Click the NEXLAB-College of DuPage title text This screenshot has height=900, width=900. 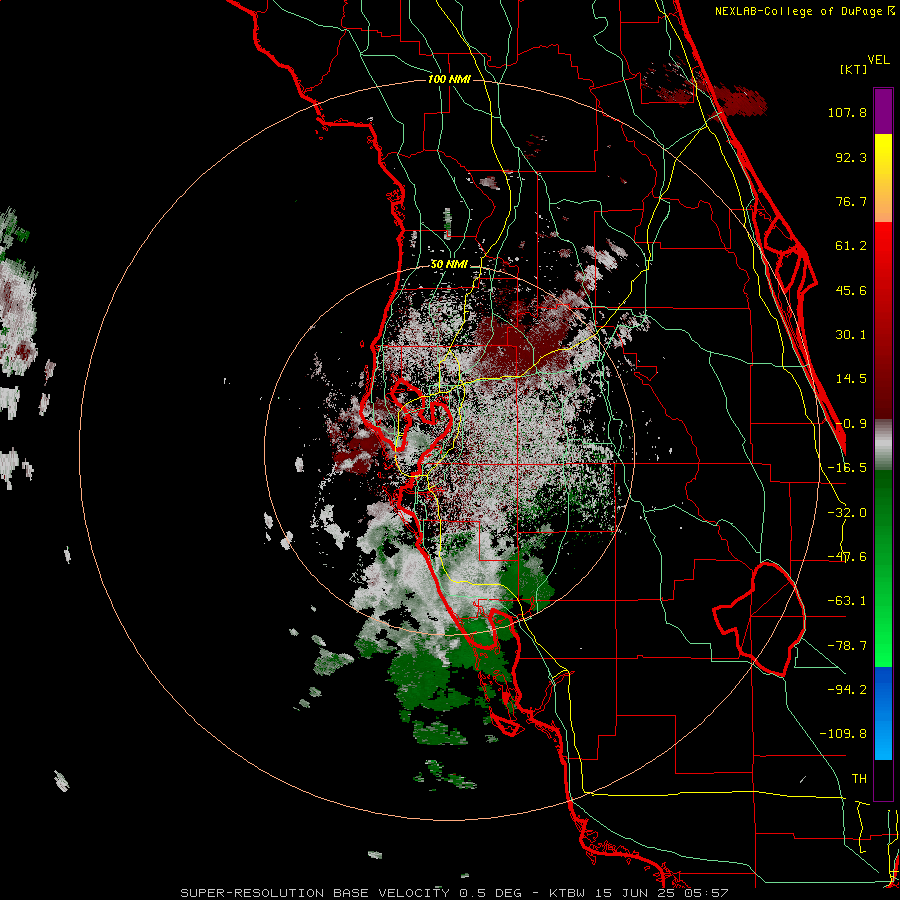click(804, 11)
